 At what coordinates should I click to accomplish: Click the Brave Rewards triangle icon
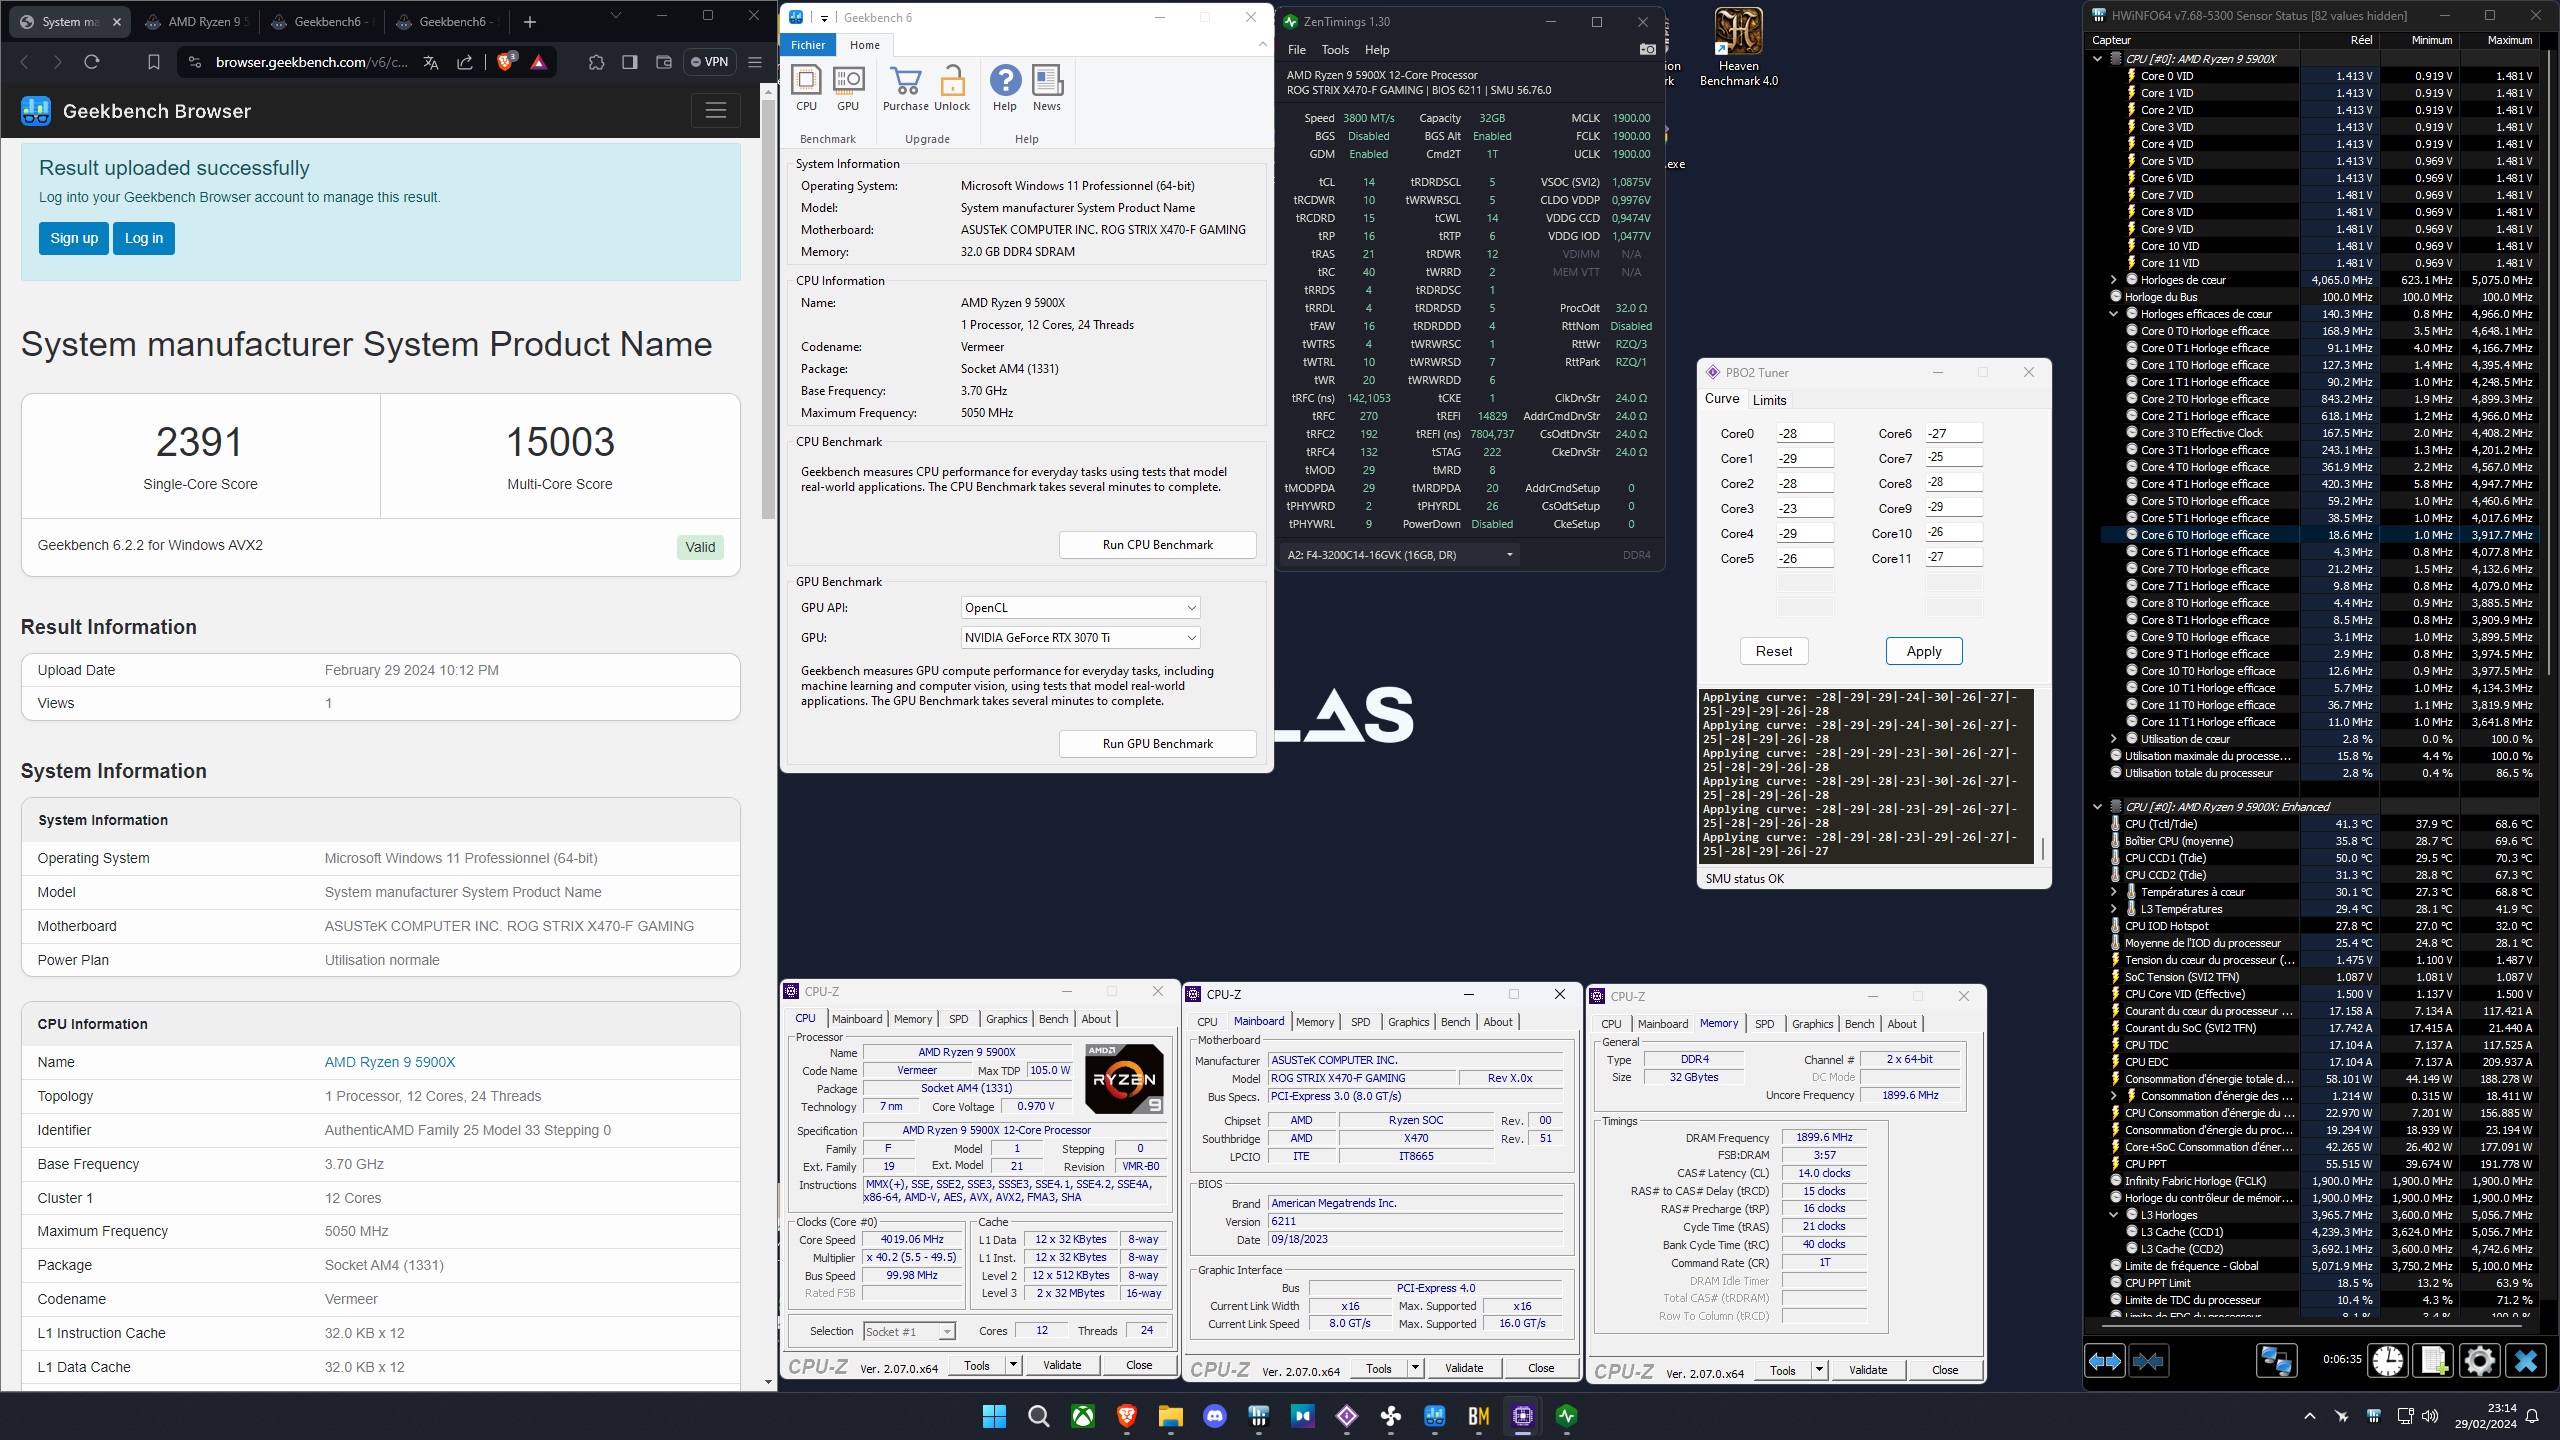click(539, 62)
